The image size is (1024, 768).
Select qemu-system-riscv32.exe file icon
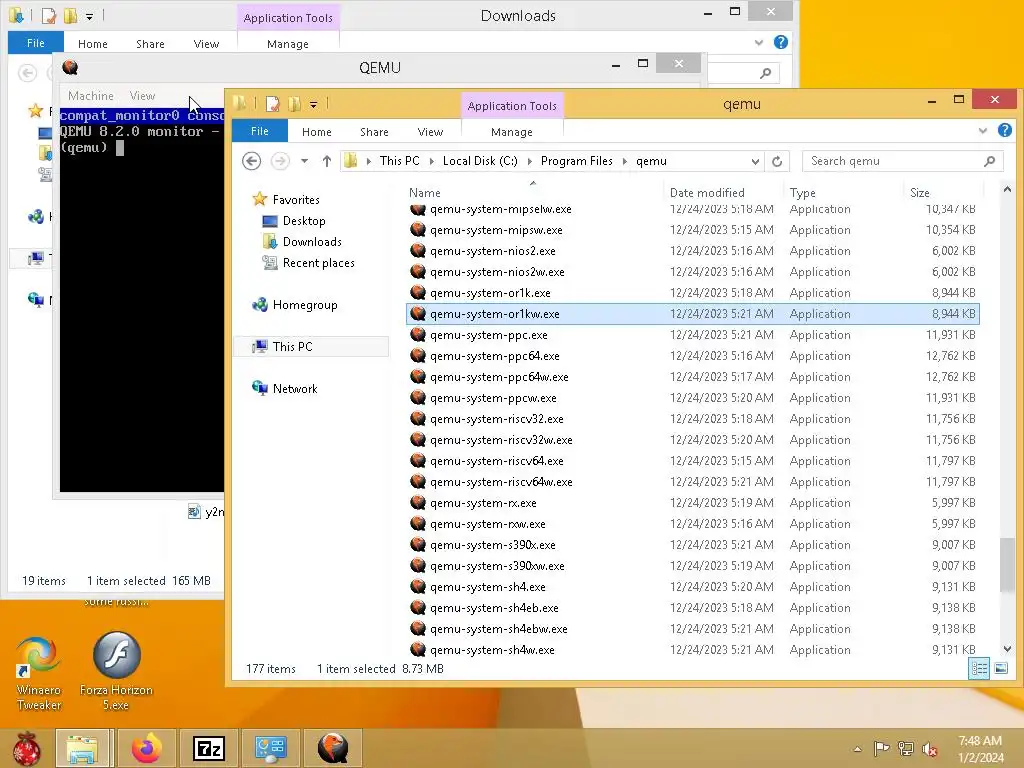418,419
